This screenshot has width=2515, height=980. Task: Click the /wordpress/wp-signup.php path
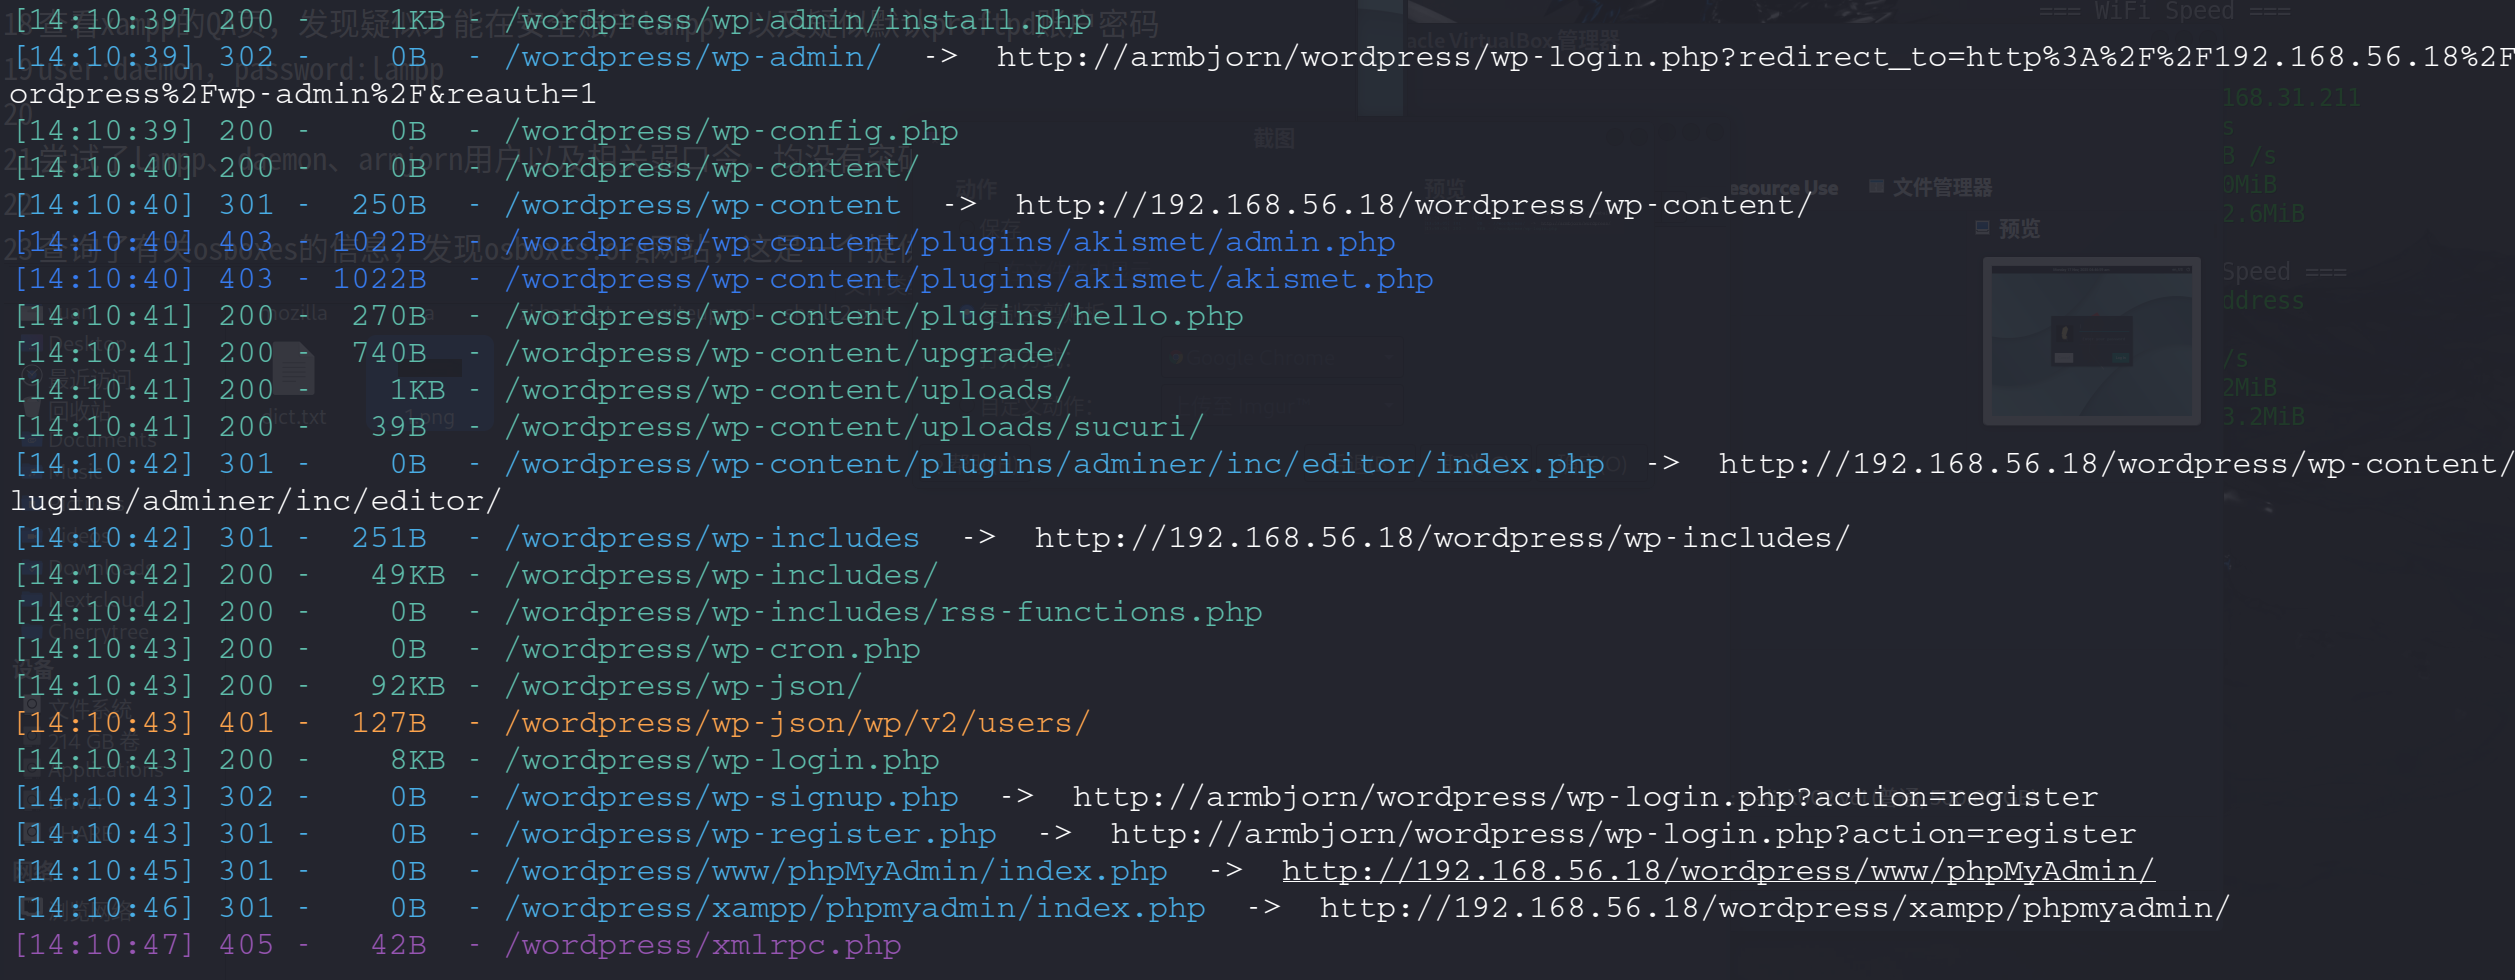(731, 797)
